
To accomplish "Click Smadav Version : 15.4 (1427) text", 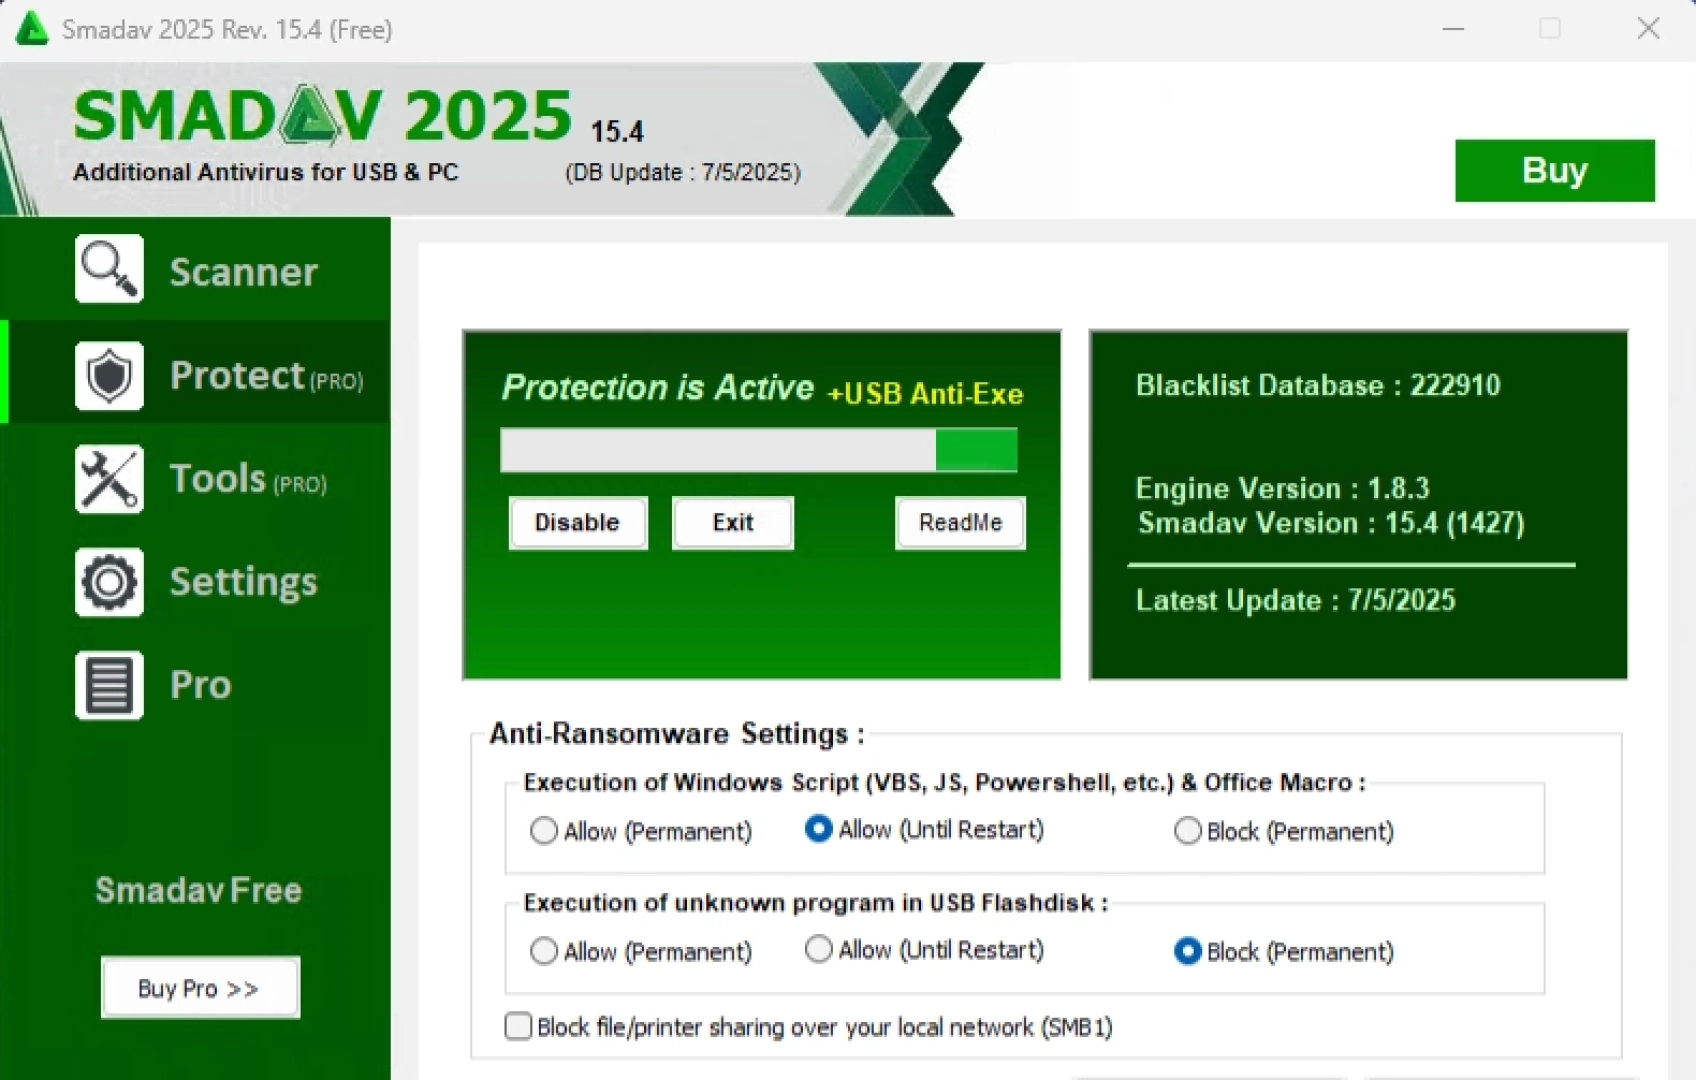I will [1331, 523].
